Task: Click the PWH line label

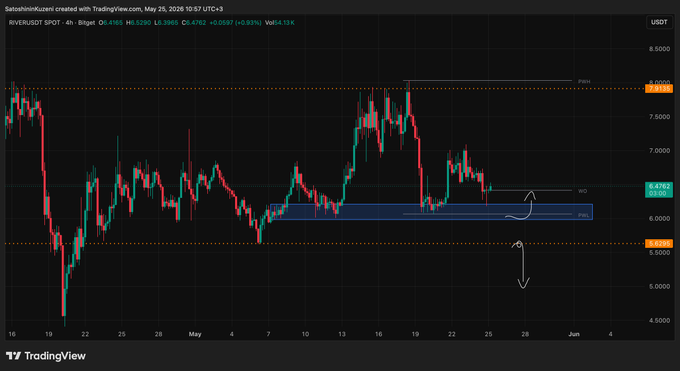Action: (584, 81)
